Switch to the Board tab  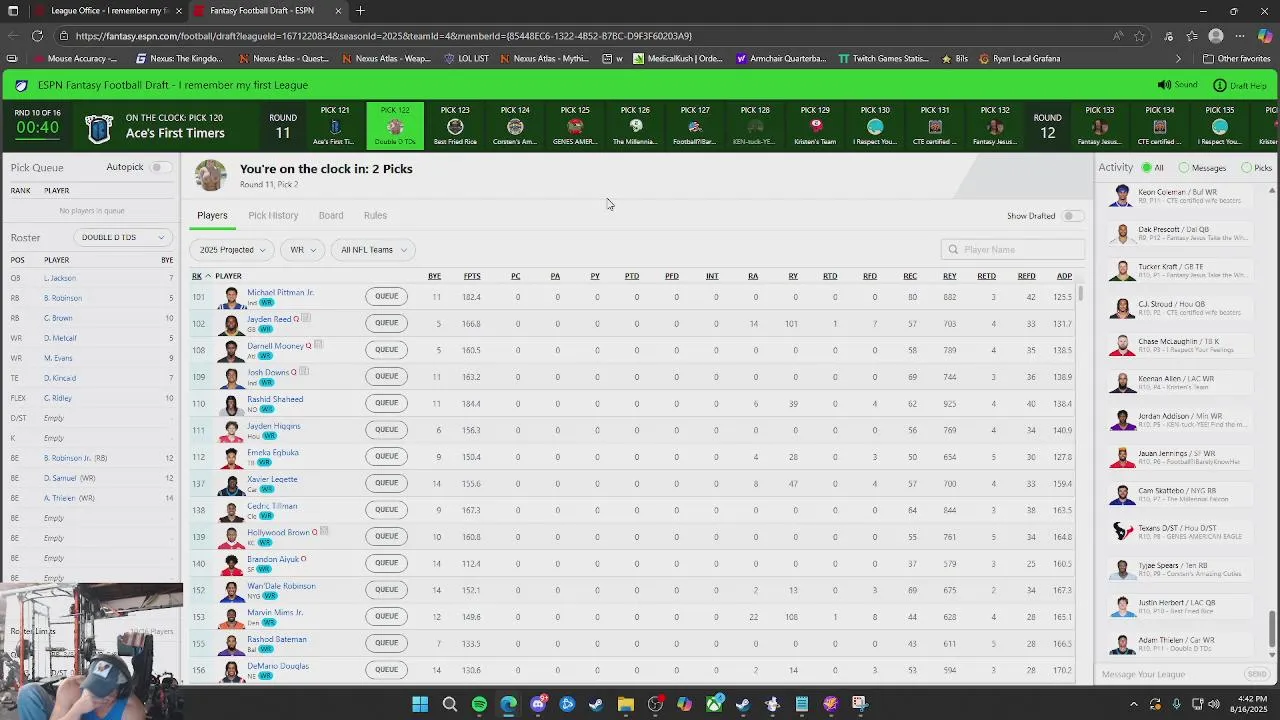click(331, 216)
